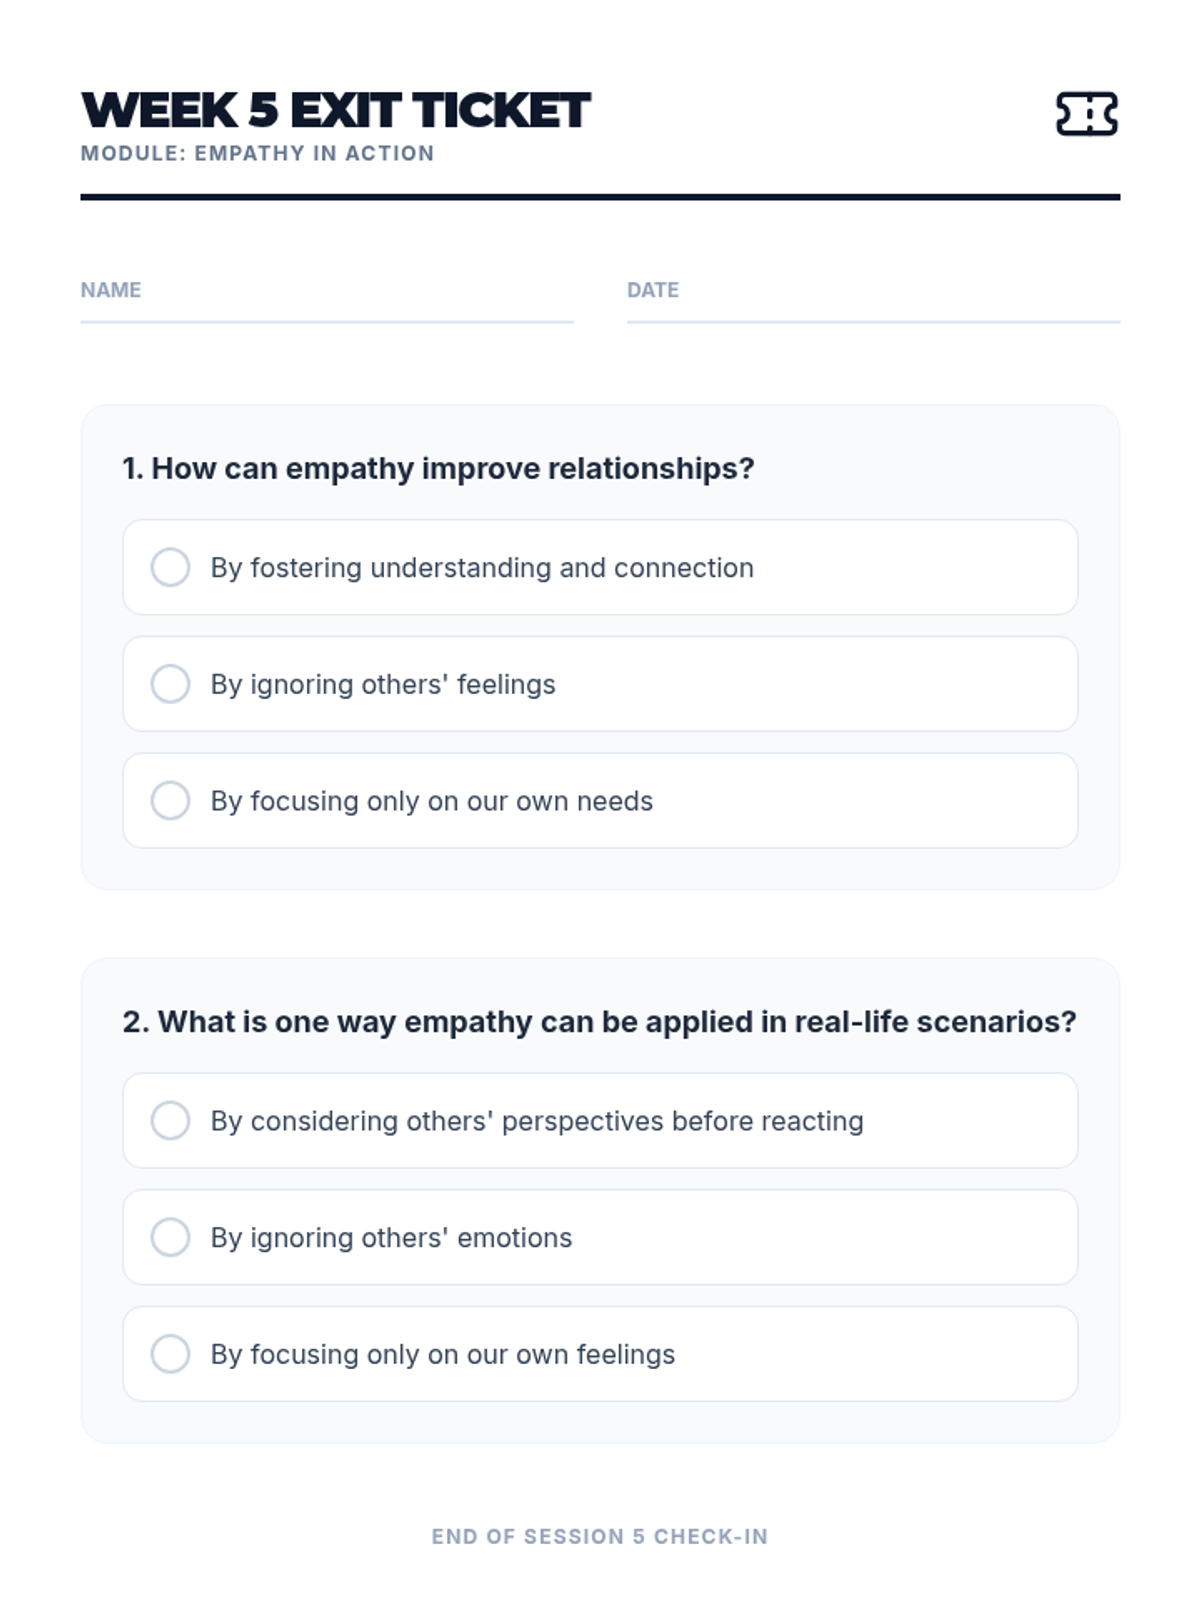Screen dimensions: 1200x1600
Task: Click "By ignoring others' feelings" option text
Action: pos(383,685)
